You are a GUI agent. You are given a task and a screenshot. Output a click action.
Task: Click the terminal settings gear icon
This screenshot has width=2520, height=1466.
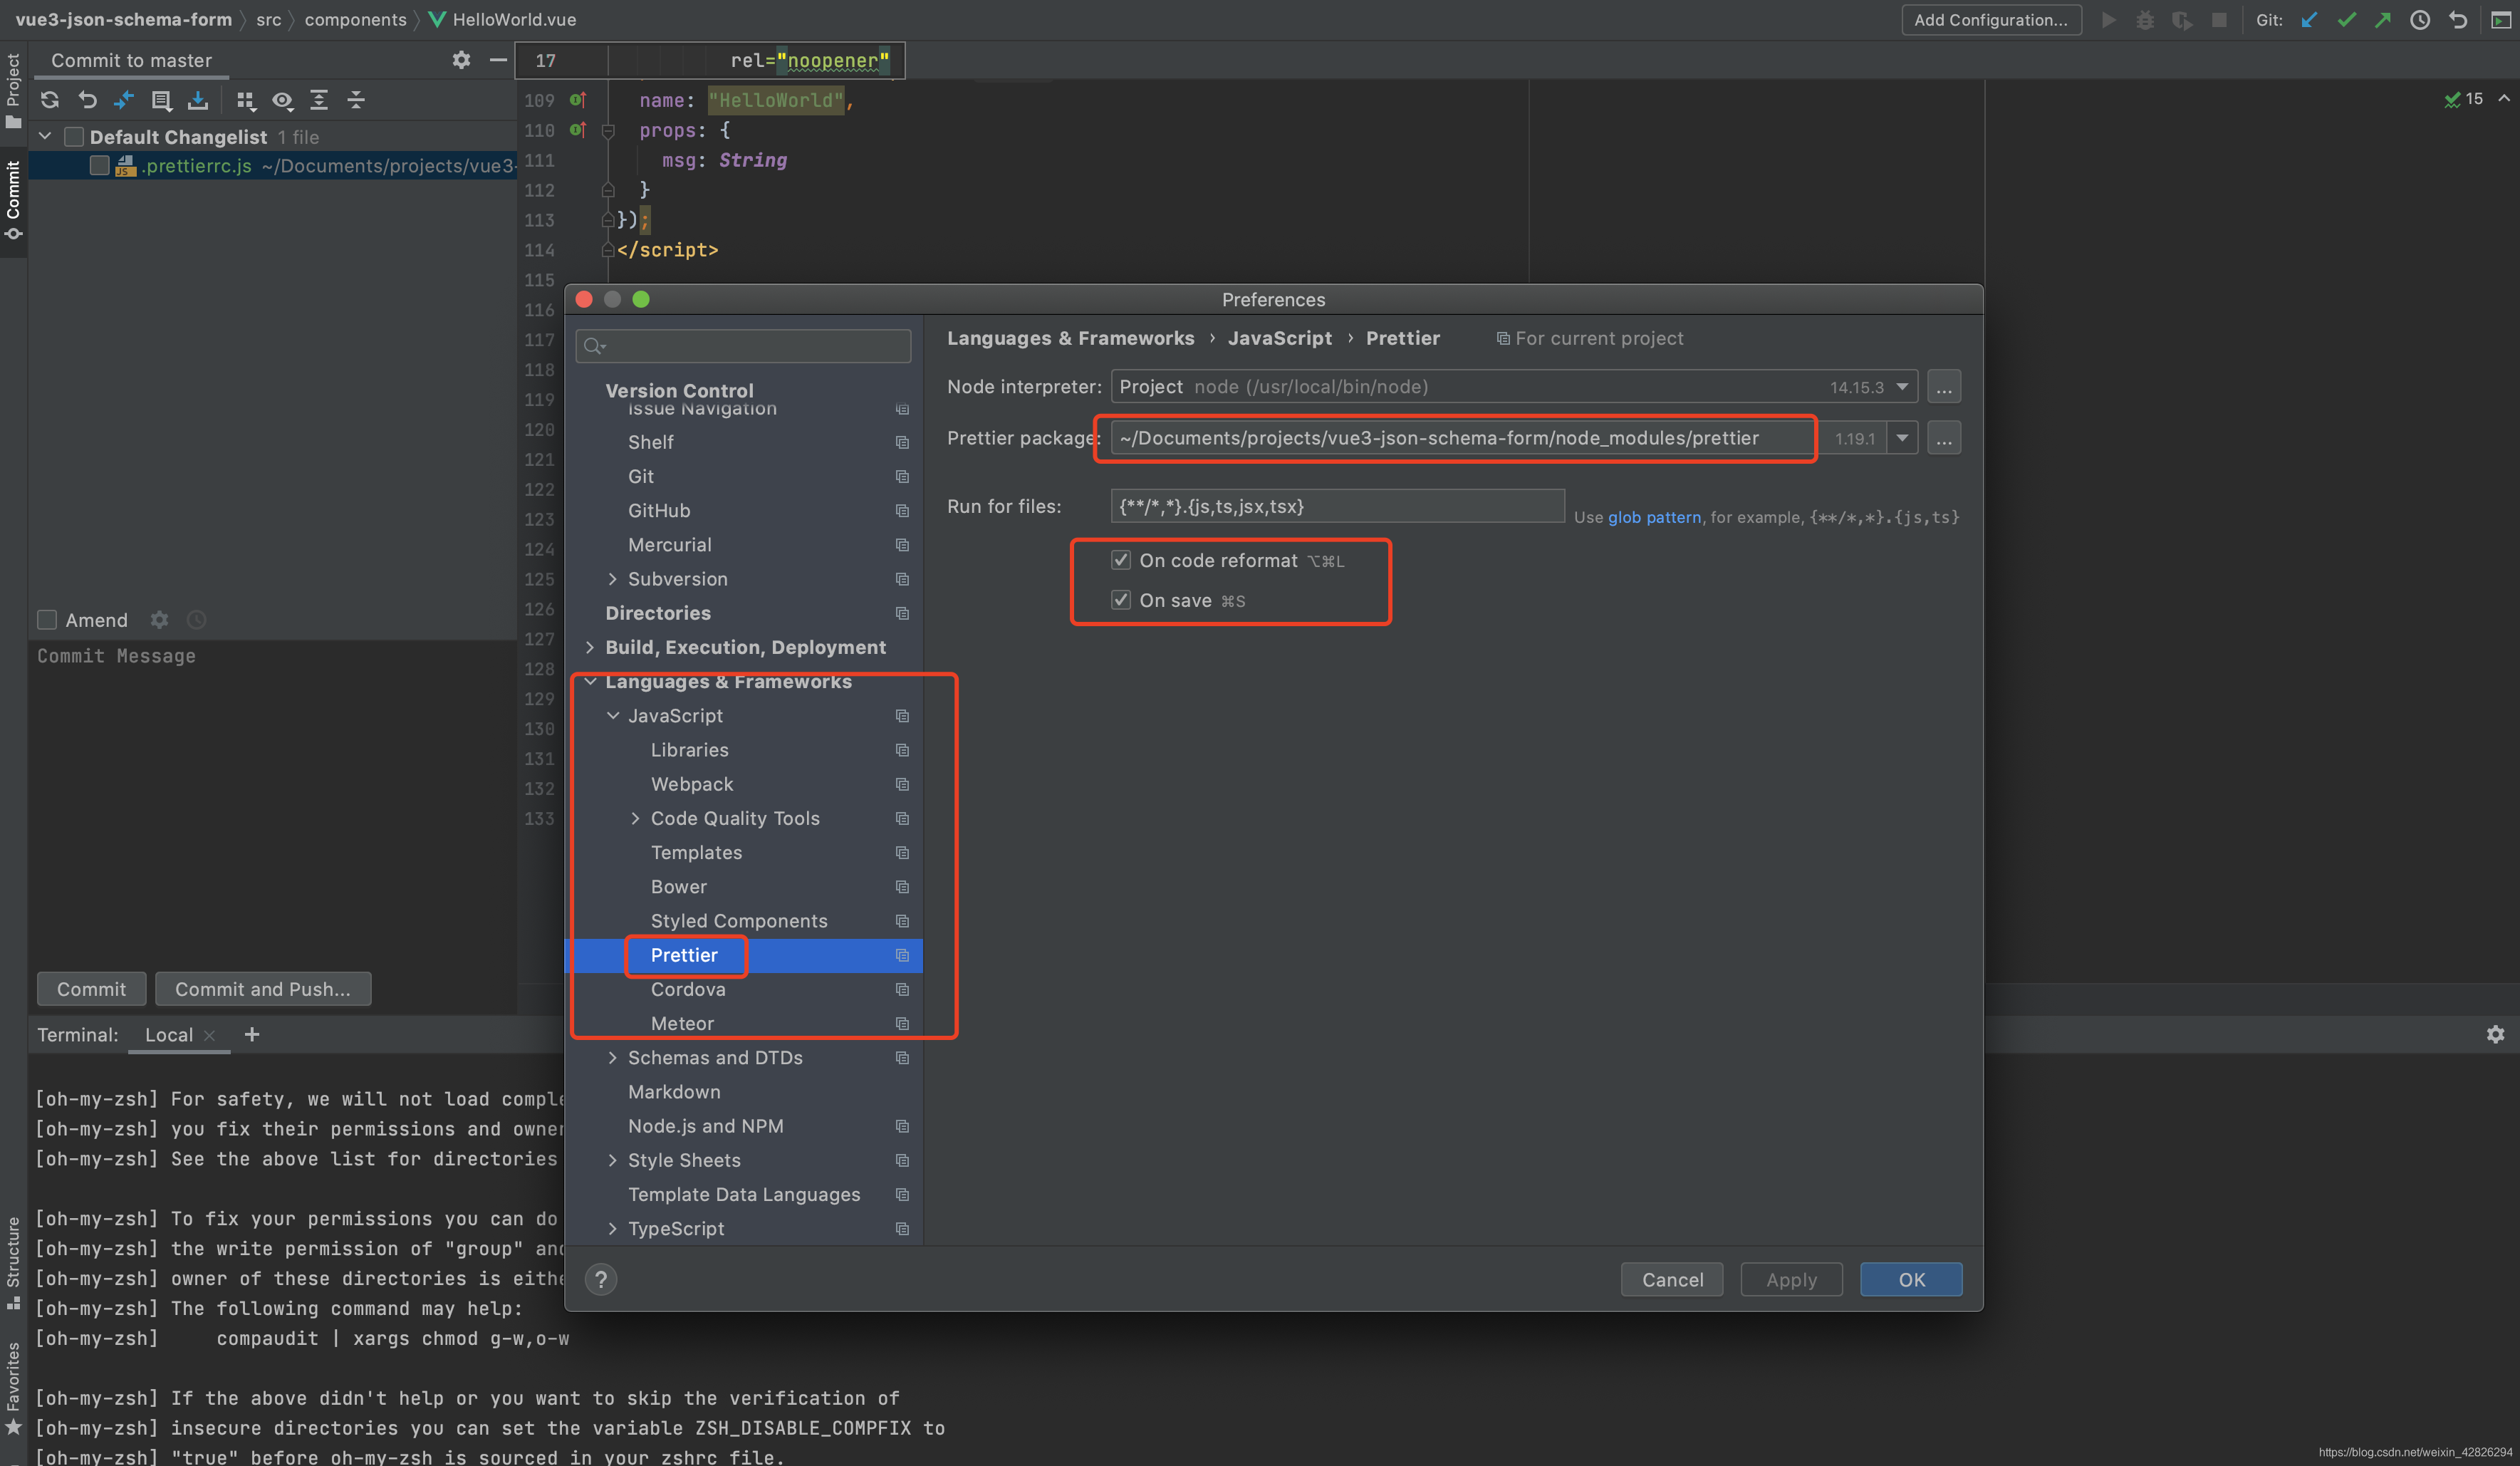pos(2495,1034)
